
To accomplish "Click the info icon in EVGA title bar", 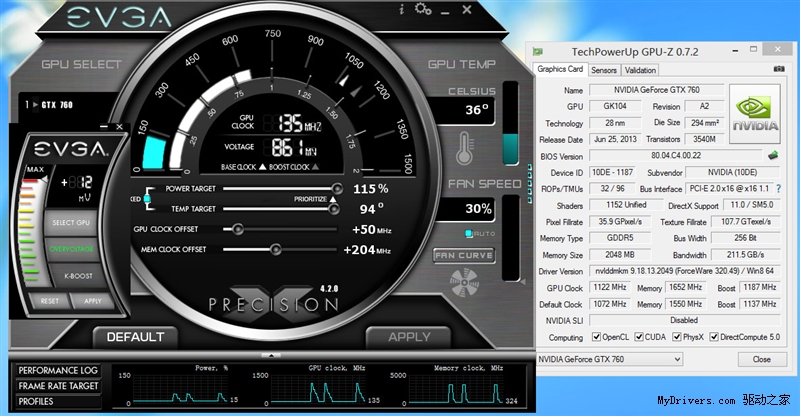I will click(x=402, y=9).
